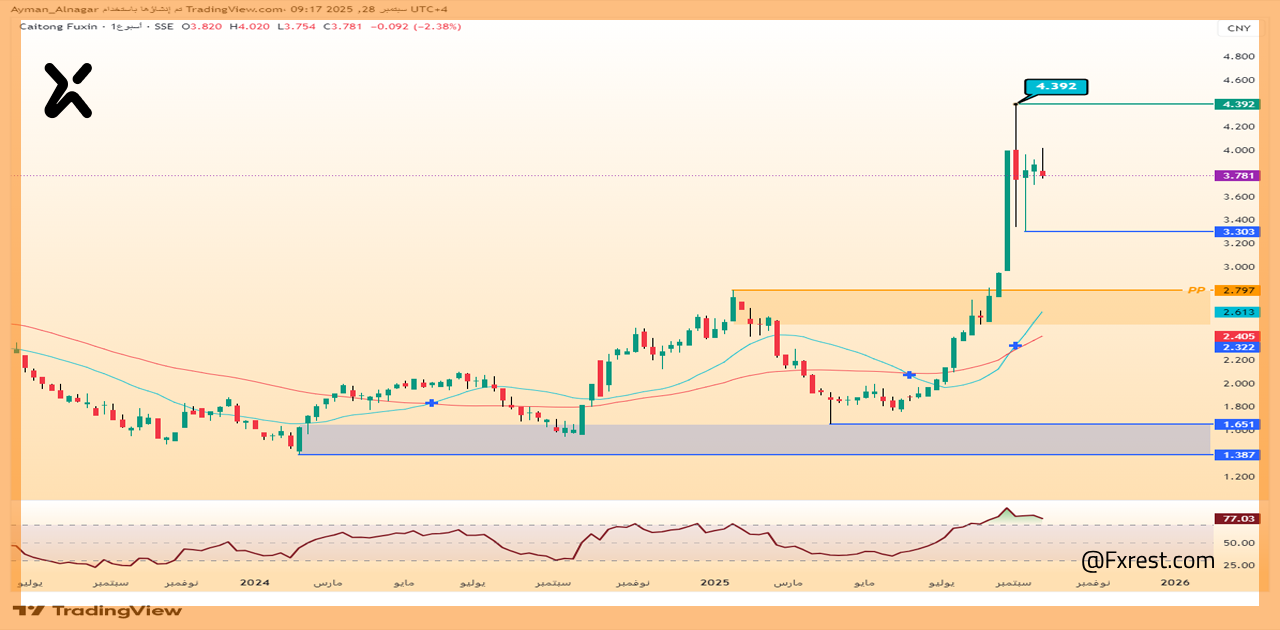Click the blue cross marker from 2024
Viewport: 1280px width, 630px height.
(431, 403)
